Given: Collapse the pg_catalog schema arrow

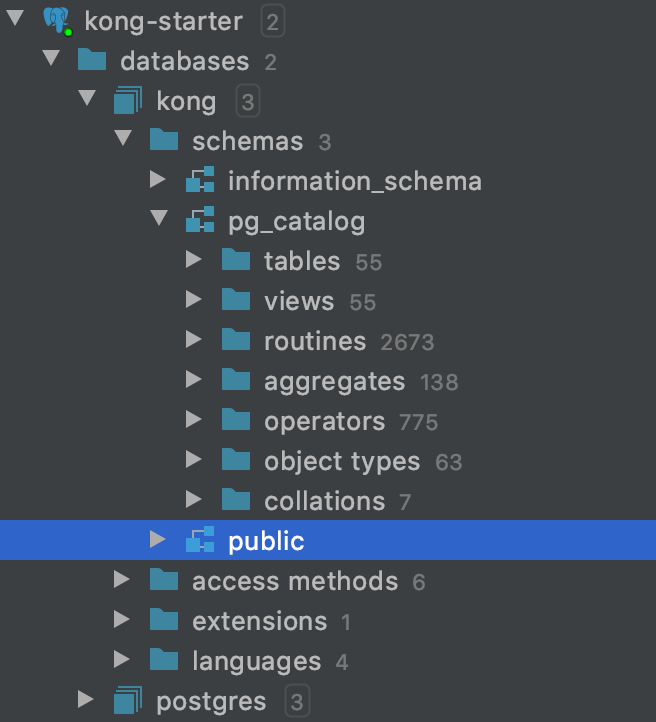Looking at the screenshot, I should 159,218.
